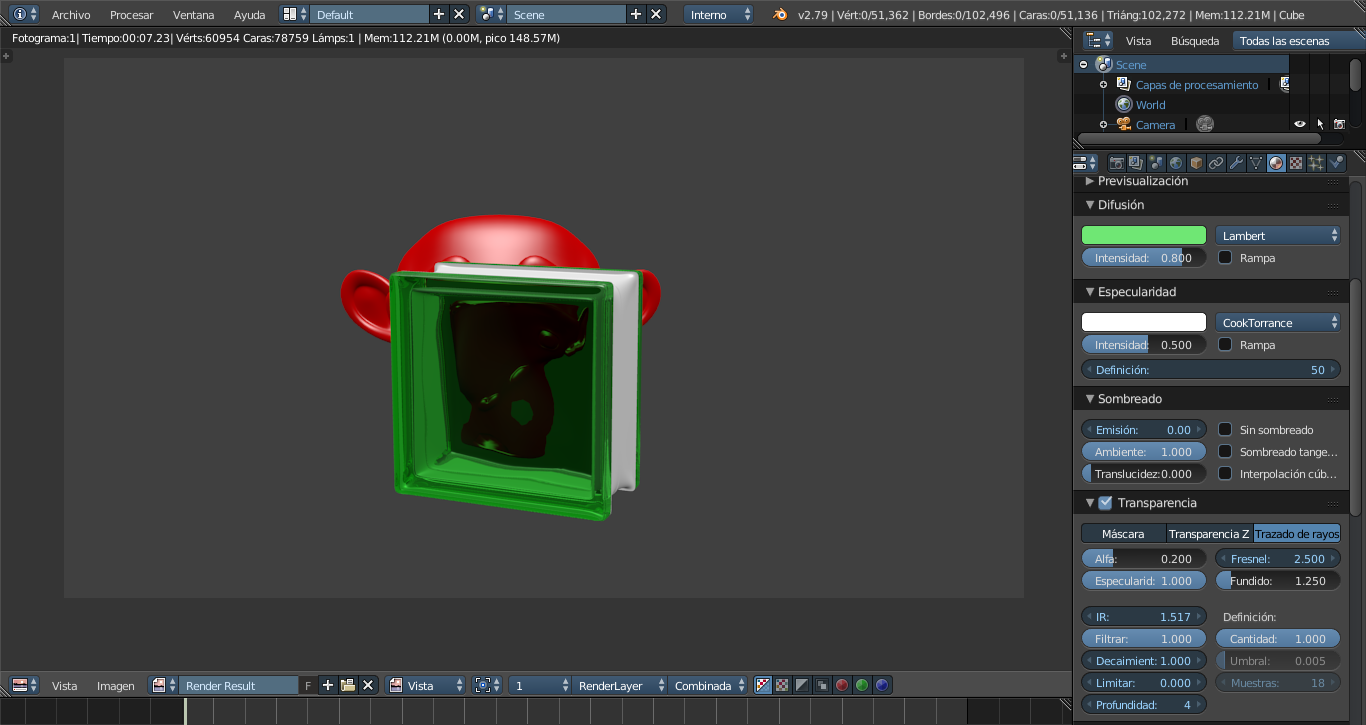Image resolution: width=1366 pixels, height=725 pixels.
Task: Open the Archivo menu
Action: click(x=71, y=14)
